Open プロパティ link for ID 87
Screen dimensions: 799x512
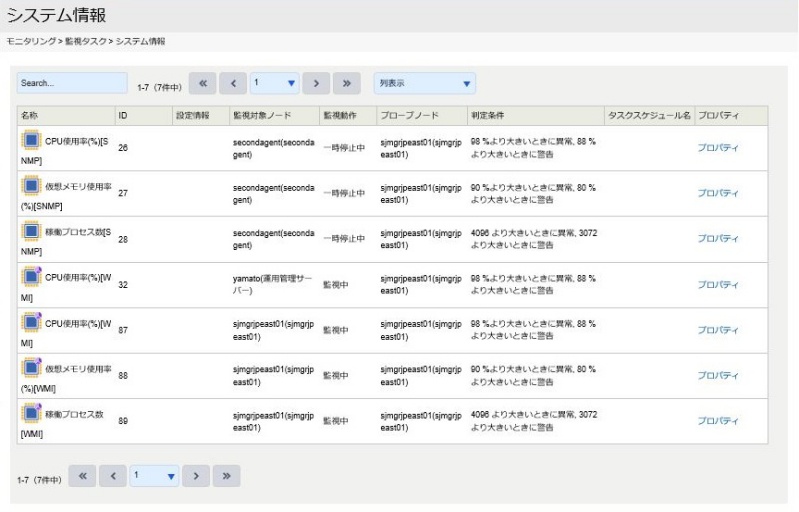click(717, 330)
